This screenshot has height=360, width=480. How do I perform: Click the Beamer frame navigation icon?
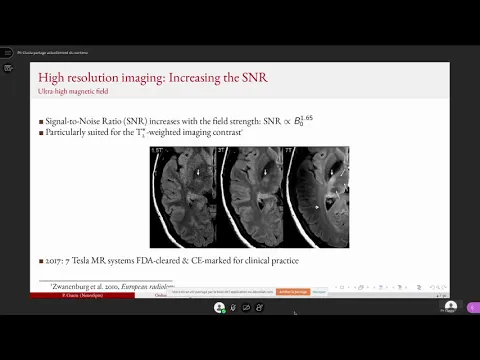click(361, 287)
